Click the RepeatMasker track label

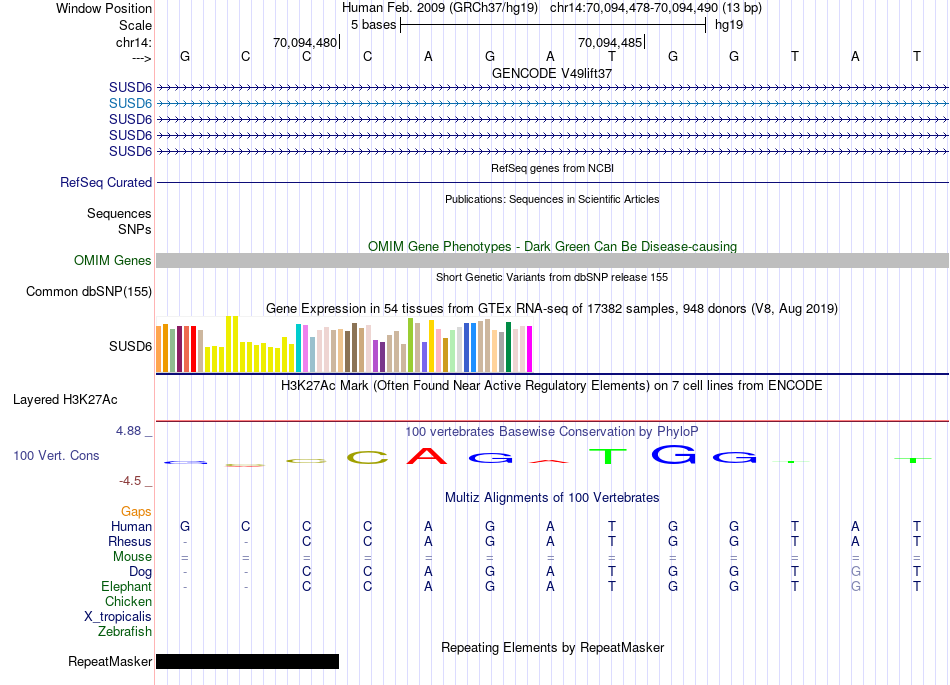[110, 661]
